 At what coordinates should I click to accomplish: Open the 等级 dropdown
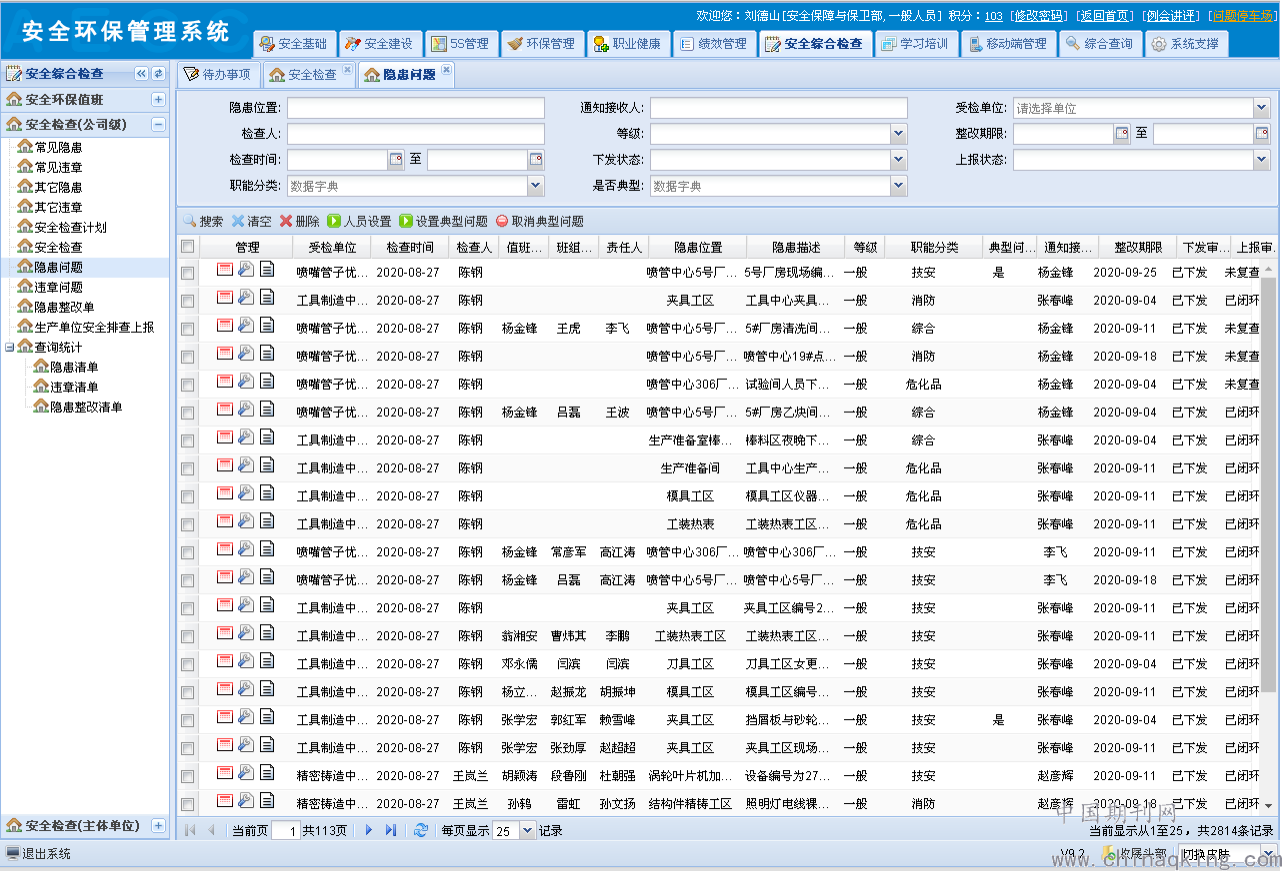tap(899, 134)
